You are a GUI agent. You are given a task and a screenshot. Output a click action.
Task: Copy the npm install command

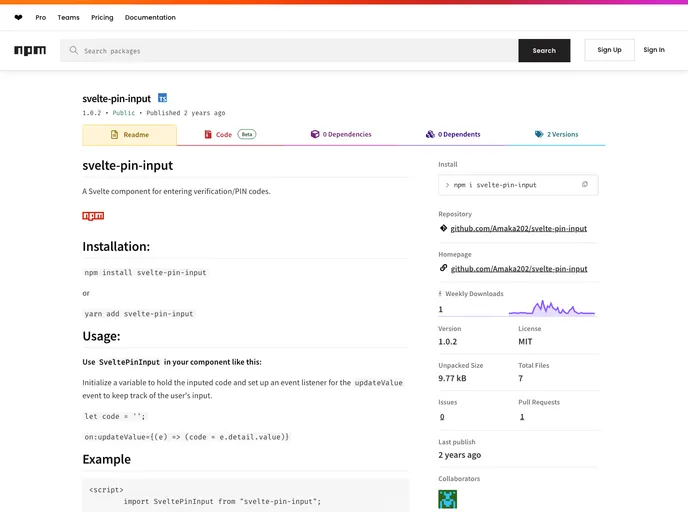click(584, 185)
